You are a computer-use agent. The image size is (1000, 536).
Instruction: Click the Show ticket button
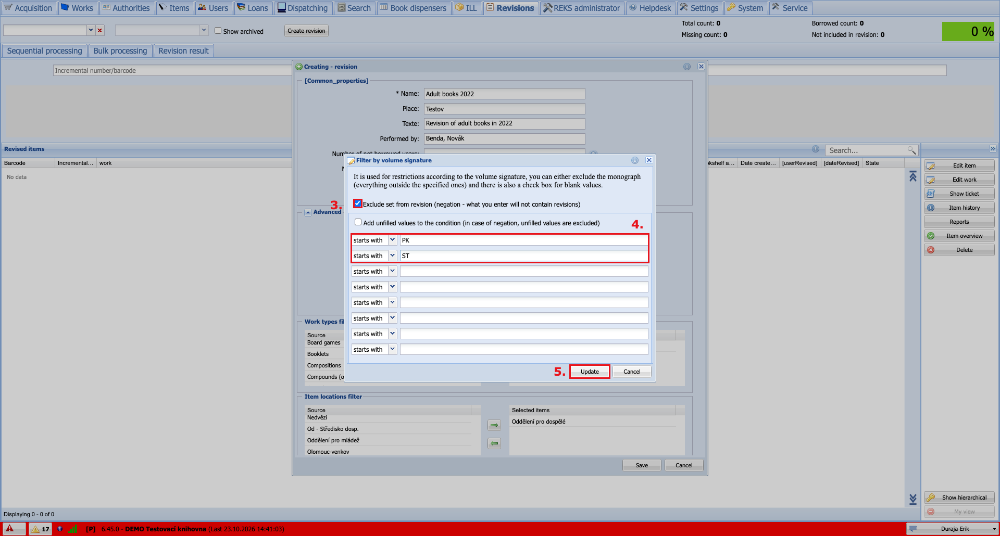(x=959, y=194)
